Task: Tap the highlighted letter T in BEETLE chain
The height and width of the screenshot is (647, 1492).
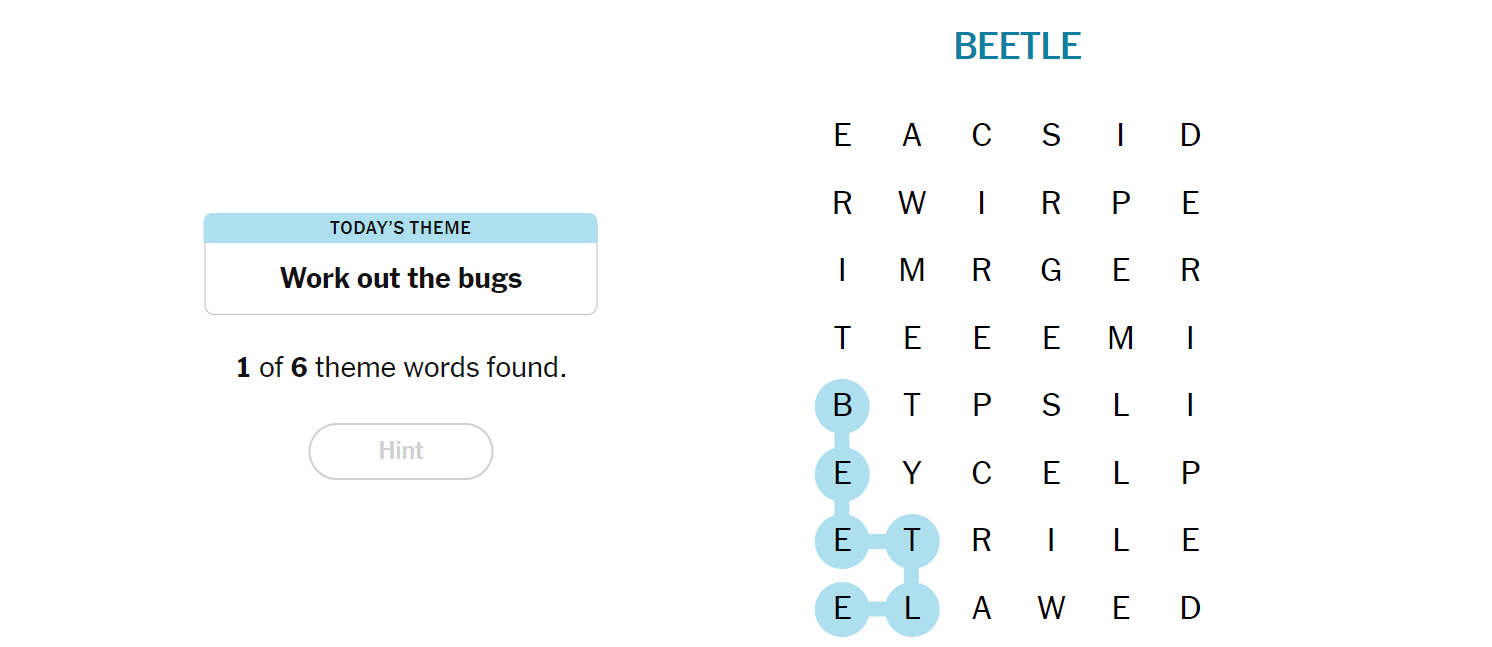Action: (912, 540)
